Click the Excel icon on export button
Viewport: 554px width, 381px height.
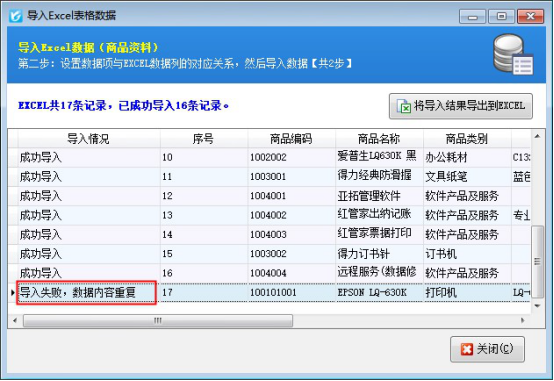click(403, 106)
